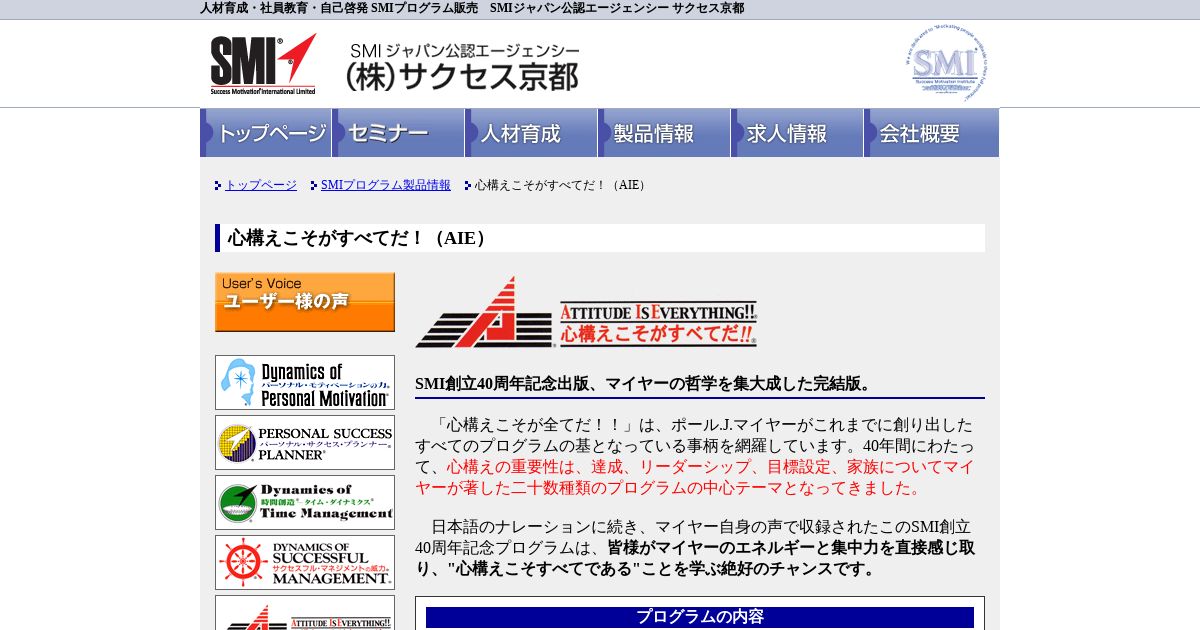
Task: Open the 求人情報 navigation tab
Action: coord(798,133)
